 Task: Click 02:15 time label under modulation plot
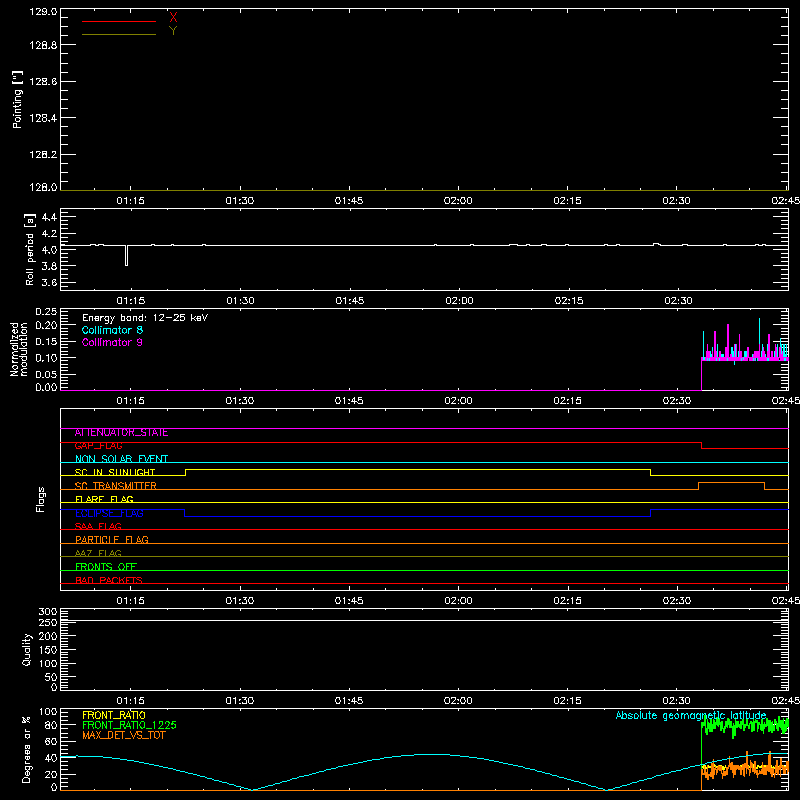pyautogui.click(x=567, y=401)
